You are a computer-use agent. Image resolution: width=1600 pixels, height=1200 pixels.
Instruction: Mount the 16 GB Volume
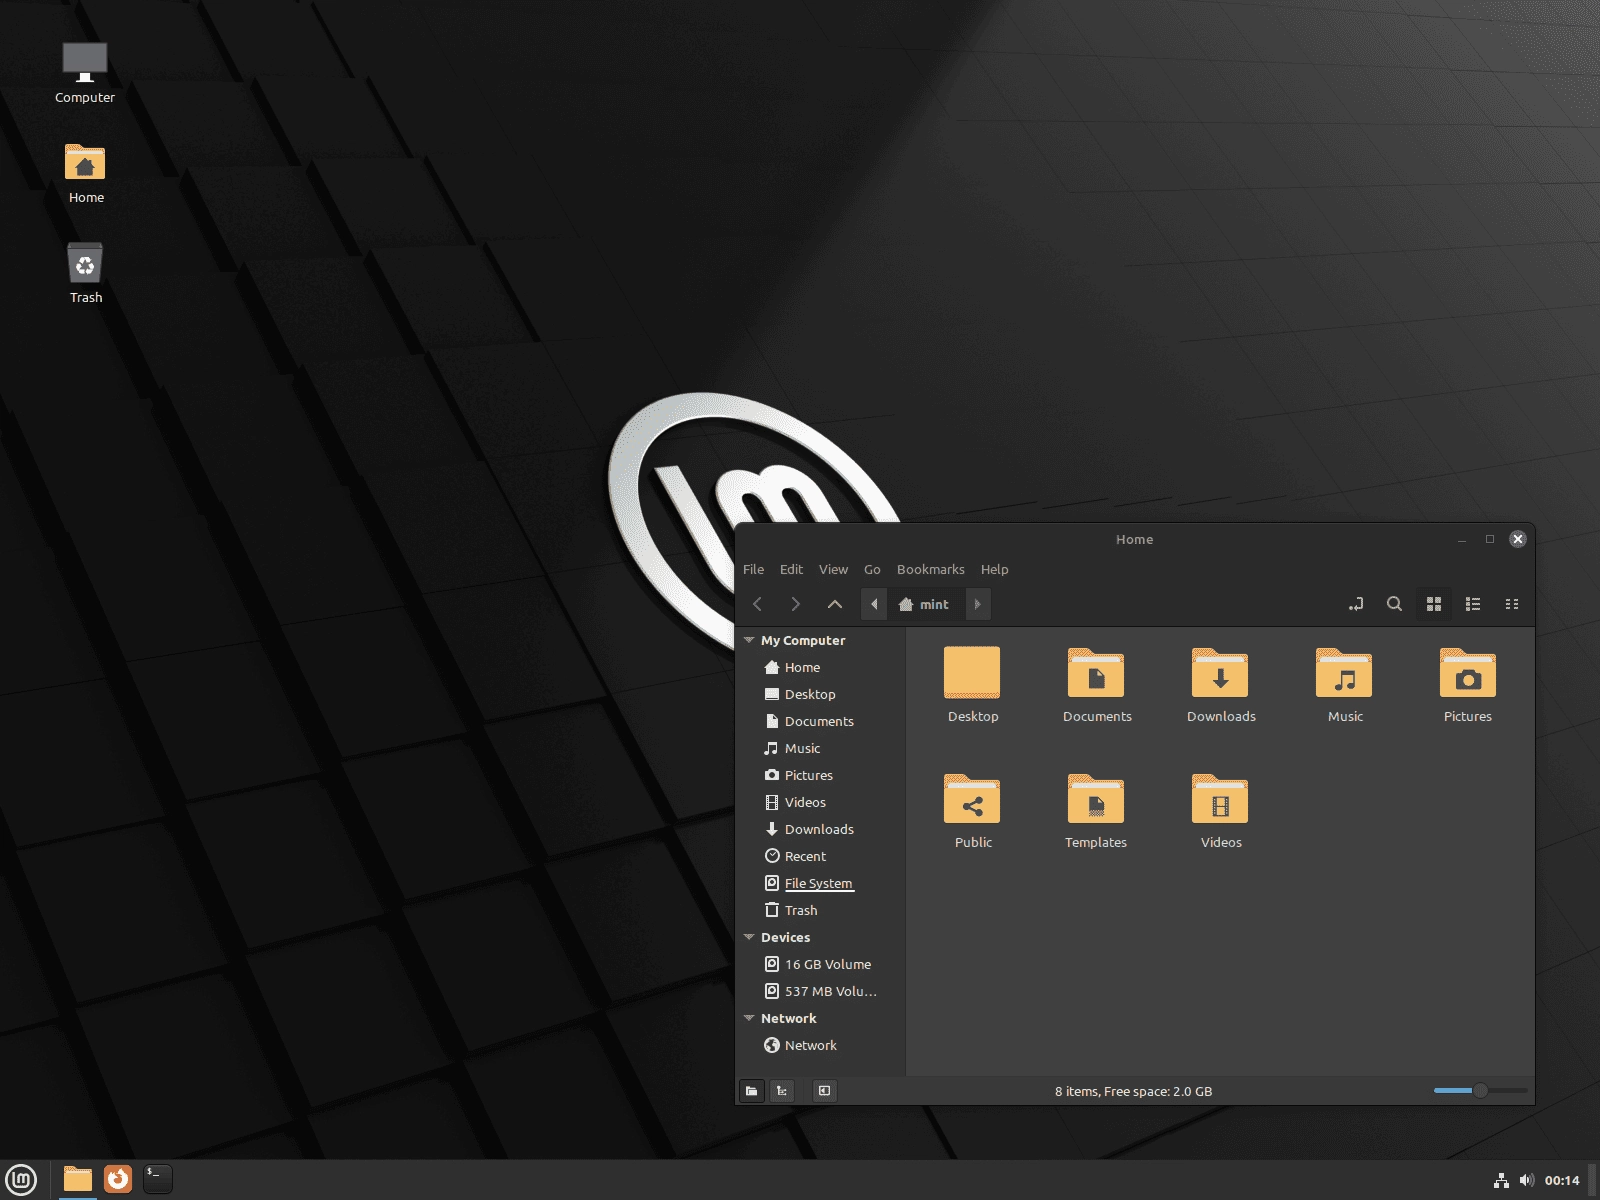tap(822, 964)
